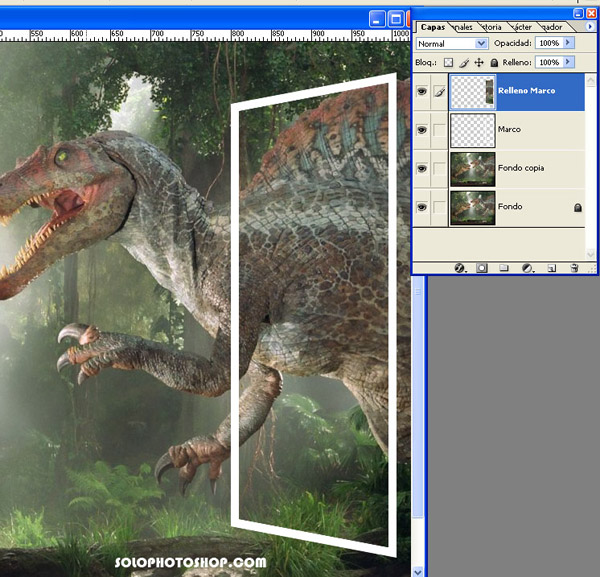
Task: Hide the Relleno Marco layer
Action: [x=422, y=91]
